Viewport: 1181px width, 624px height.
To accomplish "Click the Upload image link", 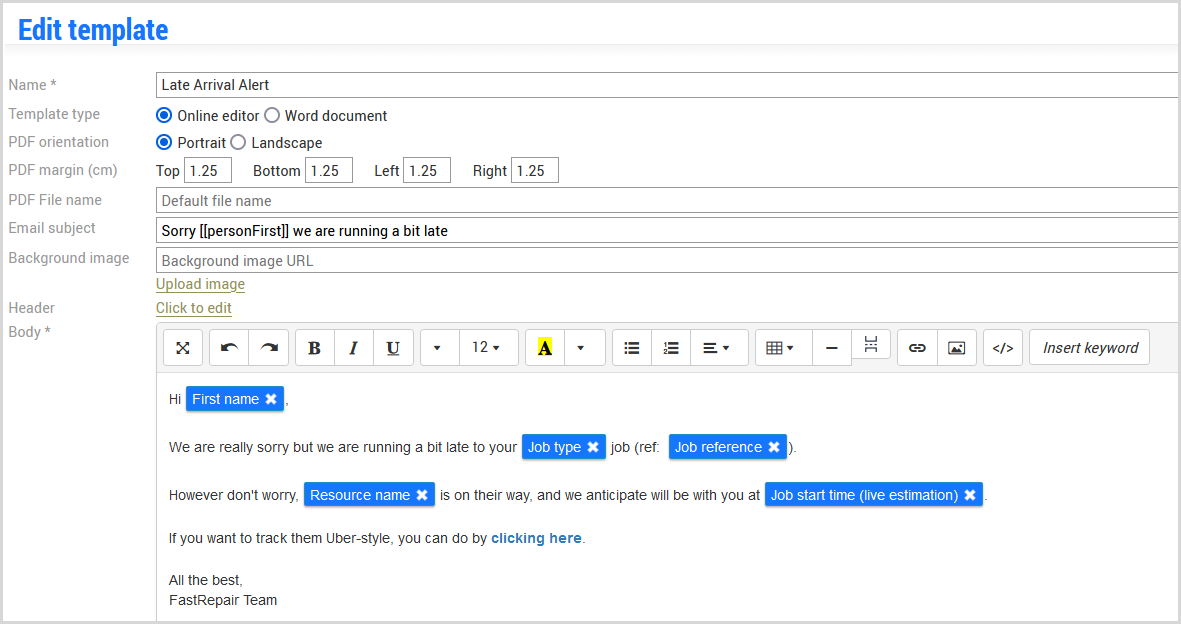I will [x=200, y=284].
